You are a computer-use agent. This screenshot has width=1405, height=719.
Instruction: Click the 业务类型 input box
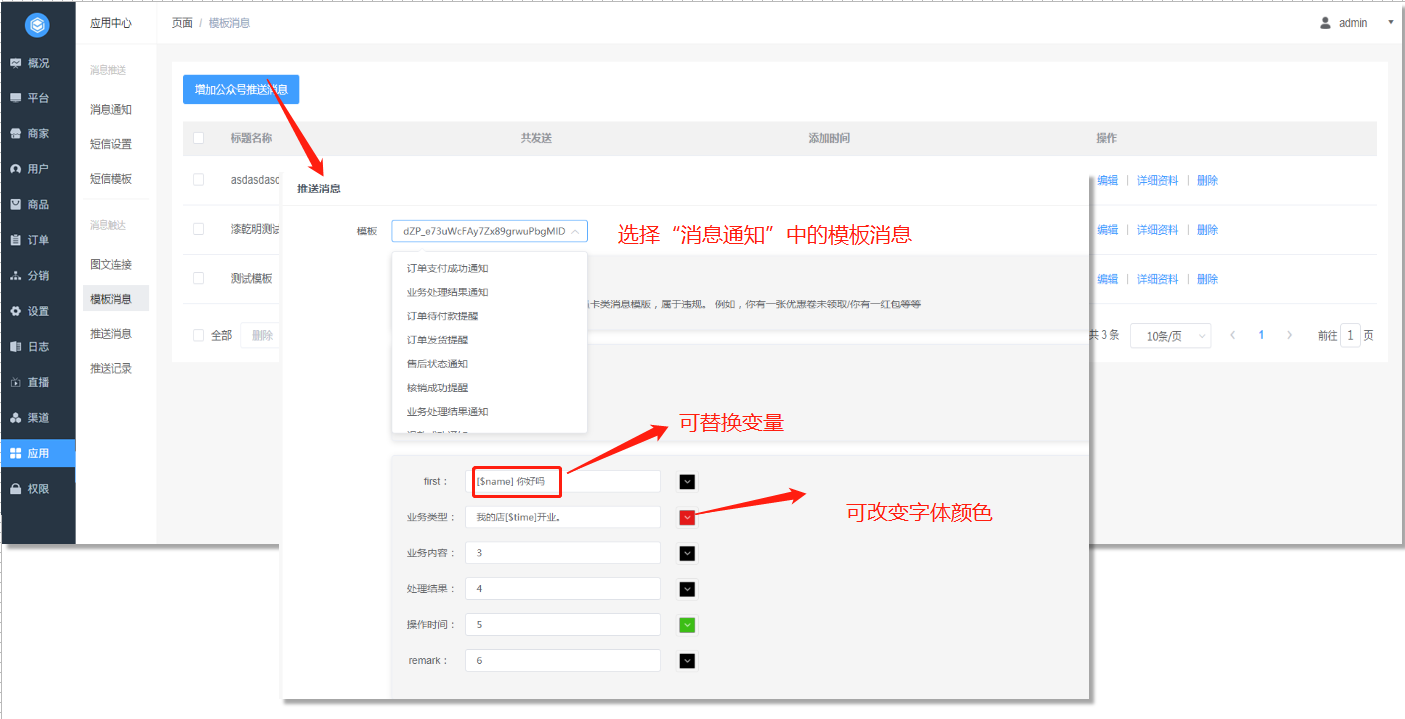(565, 517)
